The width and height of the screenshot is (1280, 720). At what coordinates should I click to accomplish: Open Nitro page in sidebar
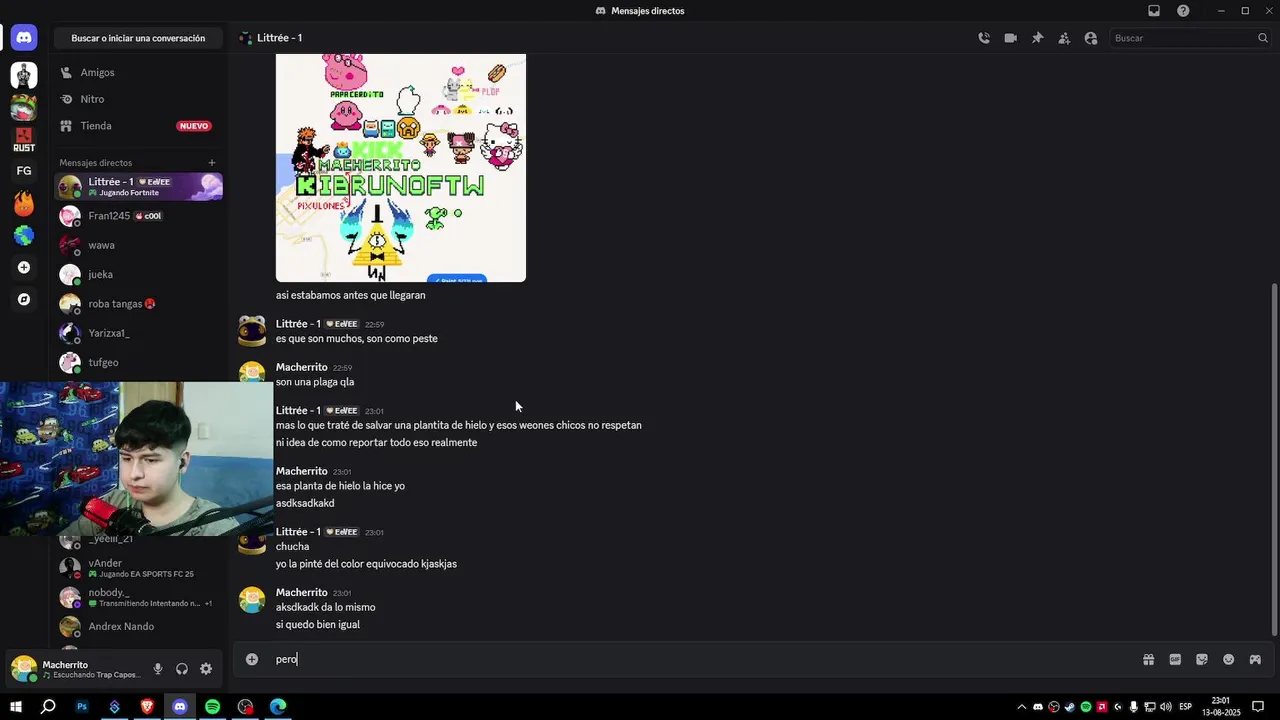pos(139,99)
